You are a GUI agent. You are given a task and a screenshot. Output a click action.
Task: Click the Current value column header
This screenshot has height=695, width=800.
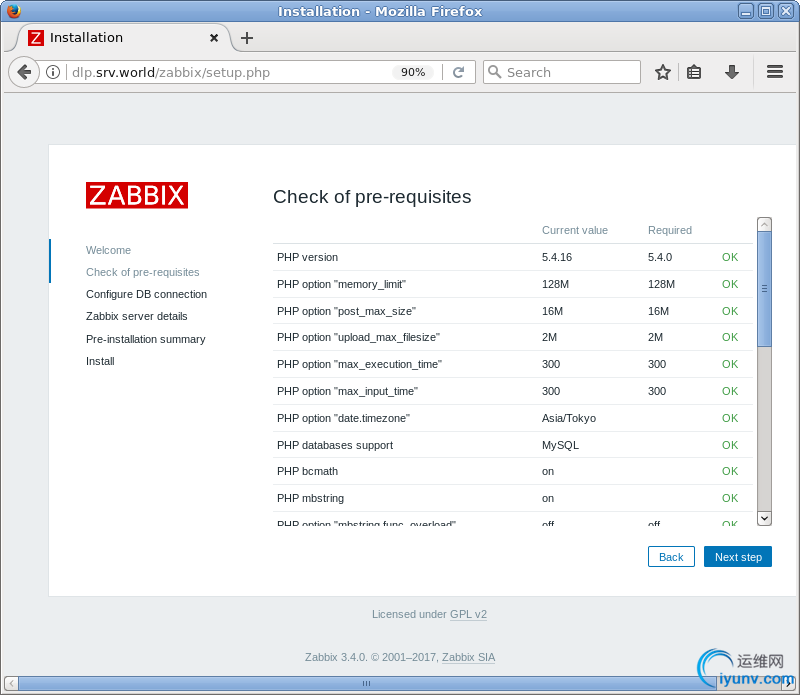tap(574, 230)
